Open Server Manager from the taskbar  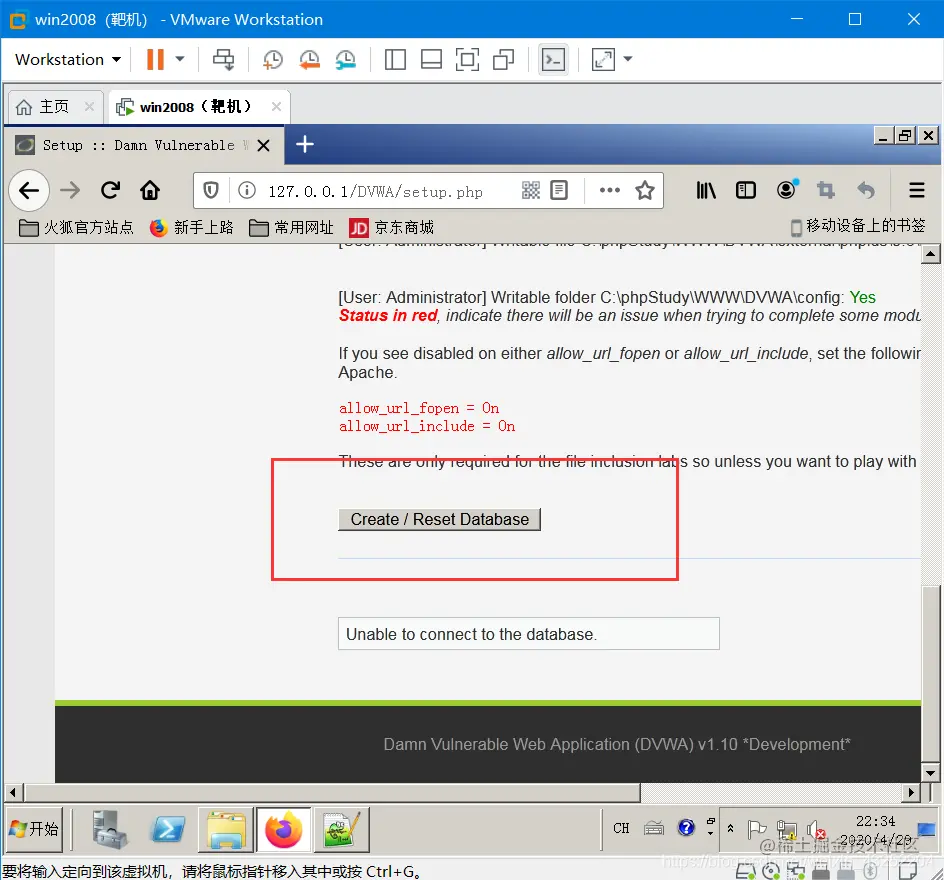click(110, 829)
